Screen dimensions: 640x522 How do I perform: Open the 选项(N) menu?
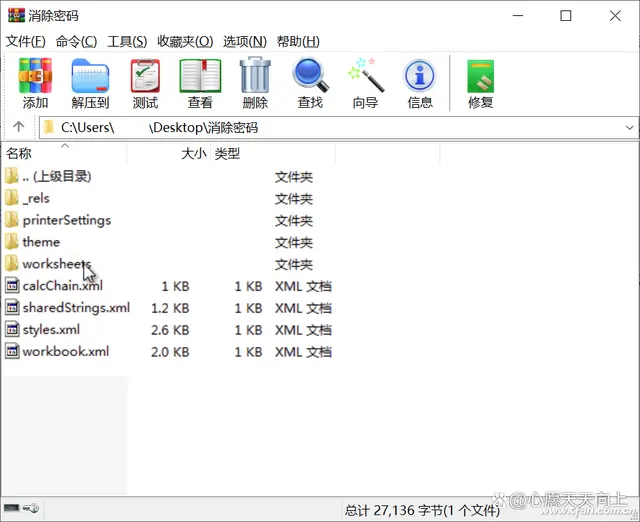(245, 41)
